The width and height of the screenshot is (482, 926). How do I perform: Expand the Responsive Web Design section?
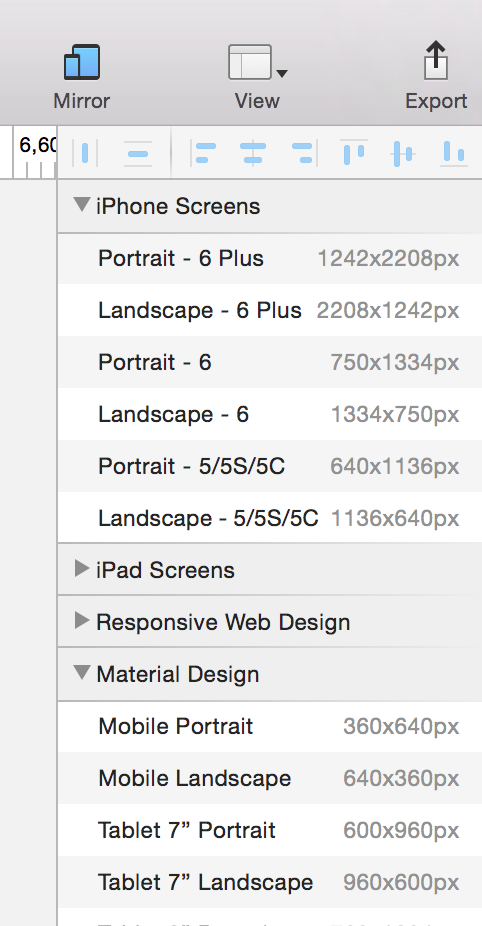[x=82, y=620]
